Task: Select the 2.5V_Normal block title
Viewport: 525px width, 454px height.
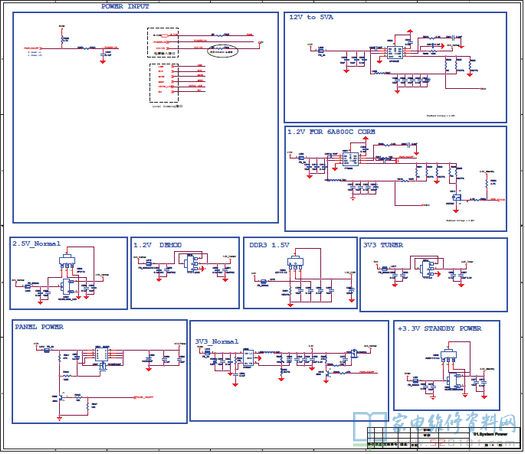Action: pos(36,243)
